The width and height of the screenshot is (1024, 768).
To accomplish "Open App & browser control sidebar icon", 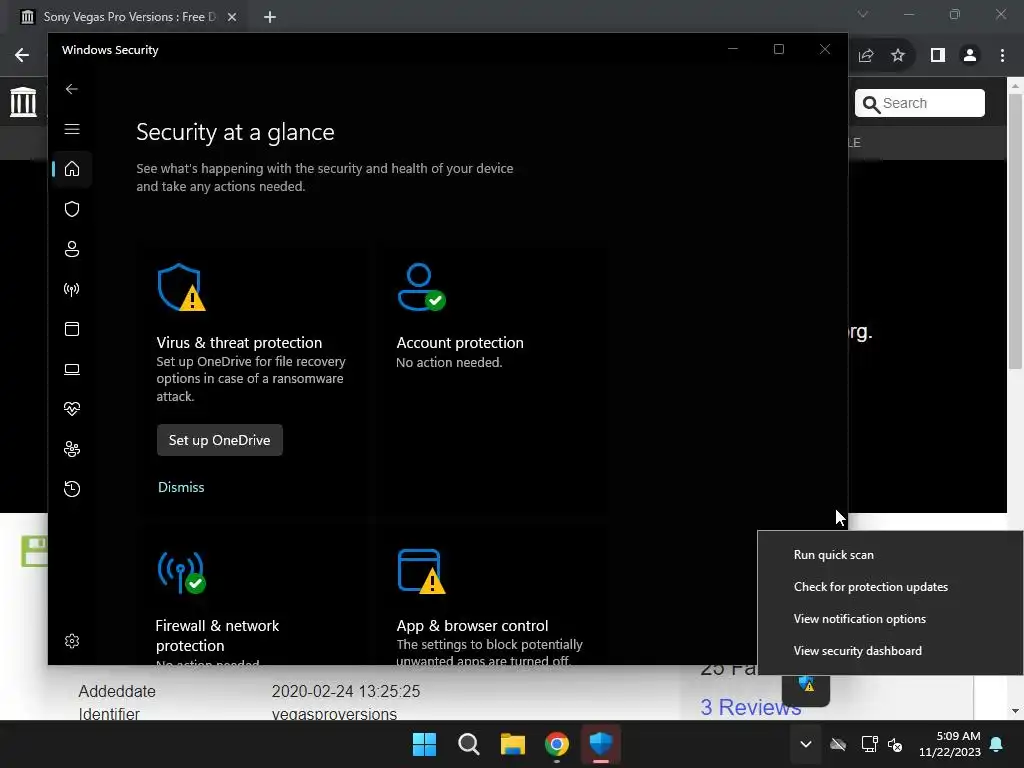I will (72, 328).
